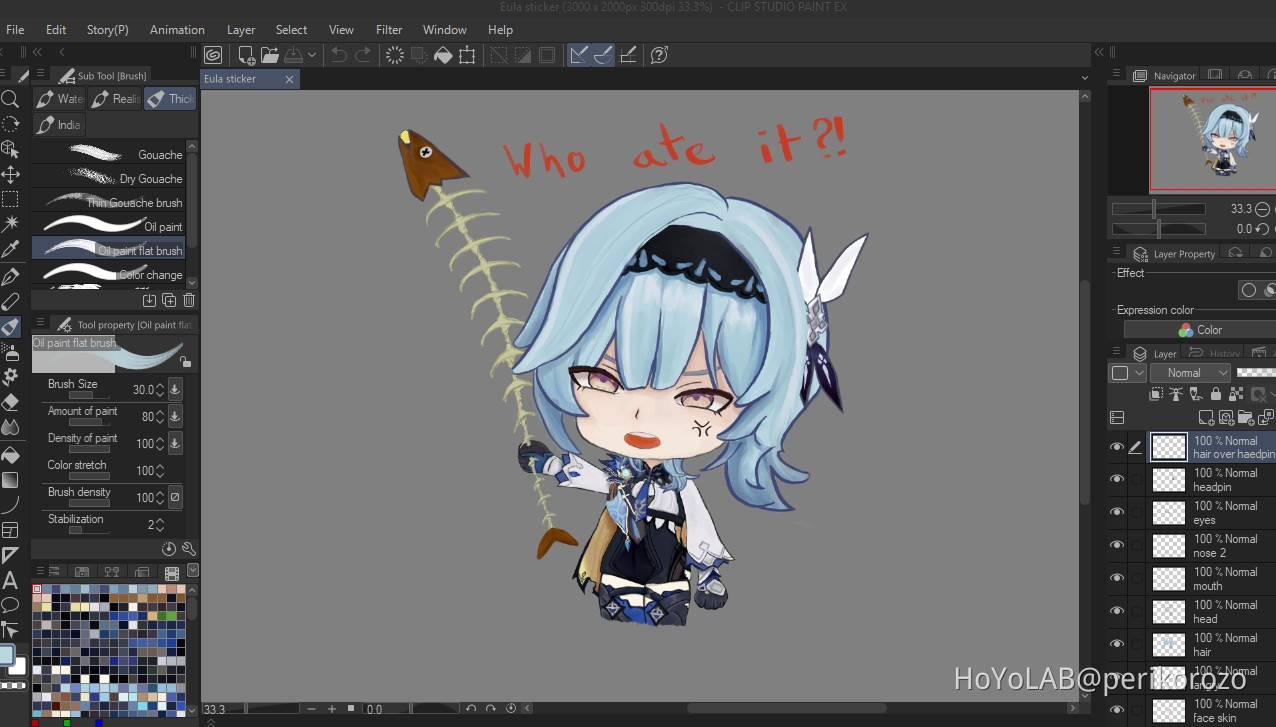Click the Undo icon in the toolbar
1276x727 pixels.
[339, 55]
